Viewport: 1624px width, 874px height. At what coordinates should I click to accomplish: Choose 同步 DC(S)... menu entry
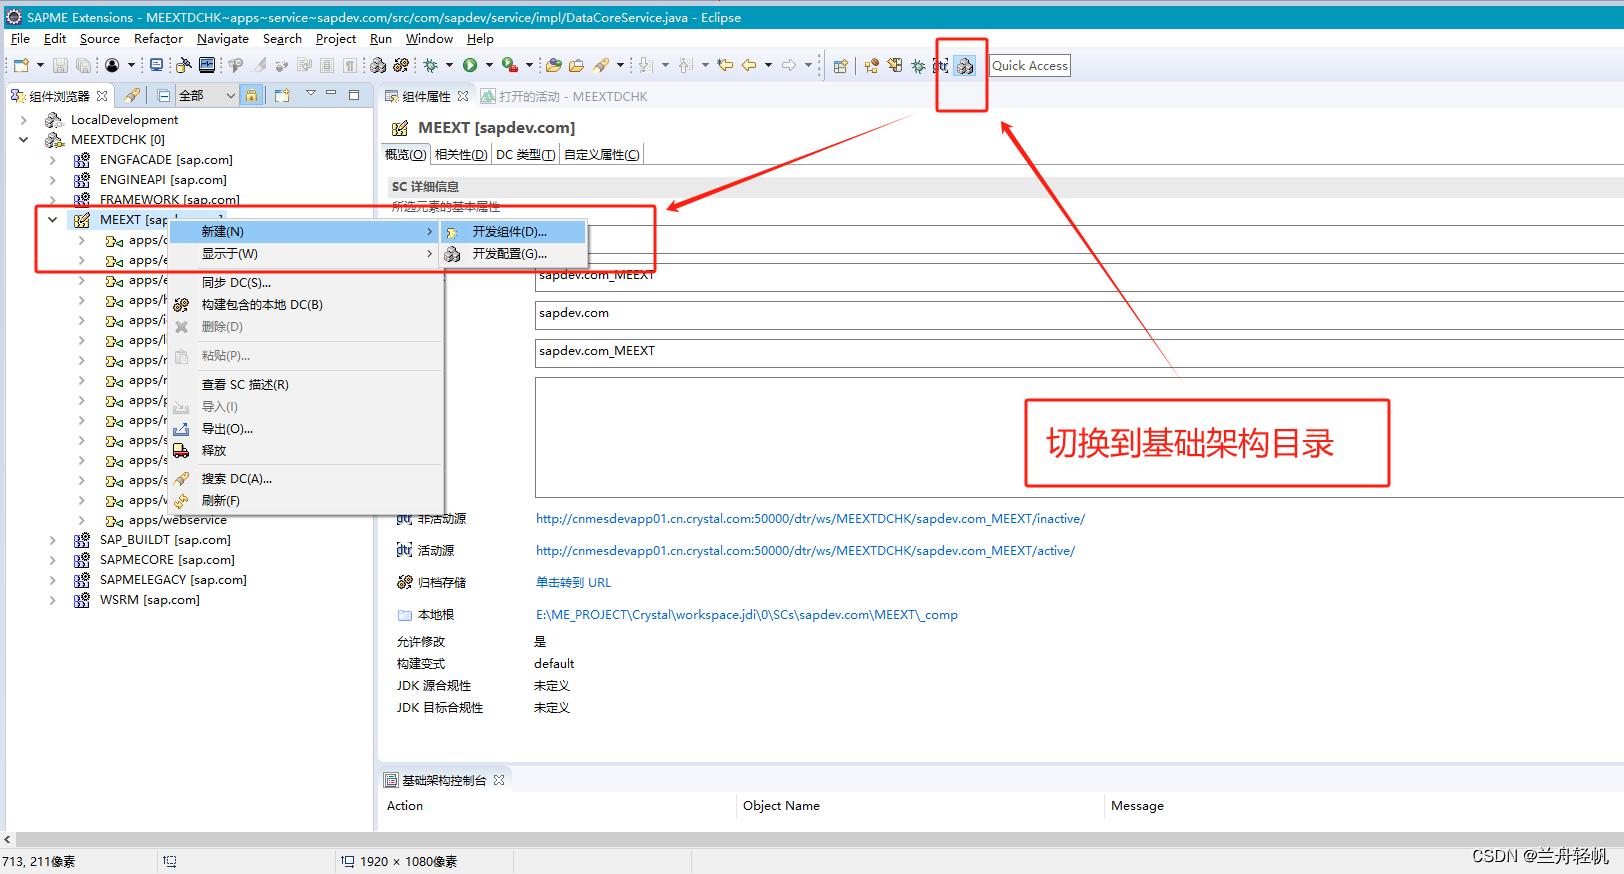coord(305,283)
